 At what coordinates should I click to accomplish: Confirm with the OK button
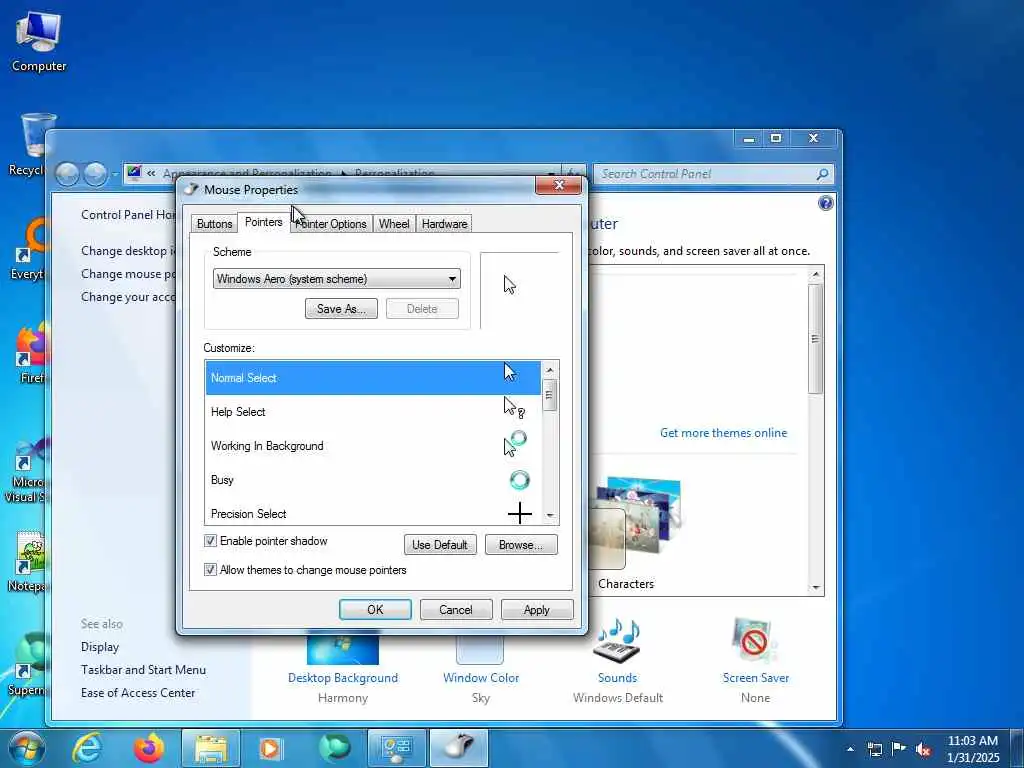click(x=375, y=609)
